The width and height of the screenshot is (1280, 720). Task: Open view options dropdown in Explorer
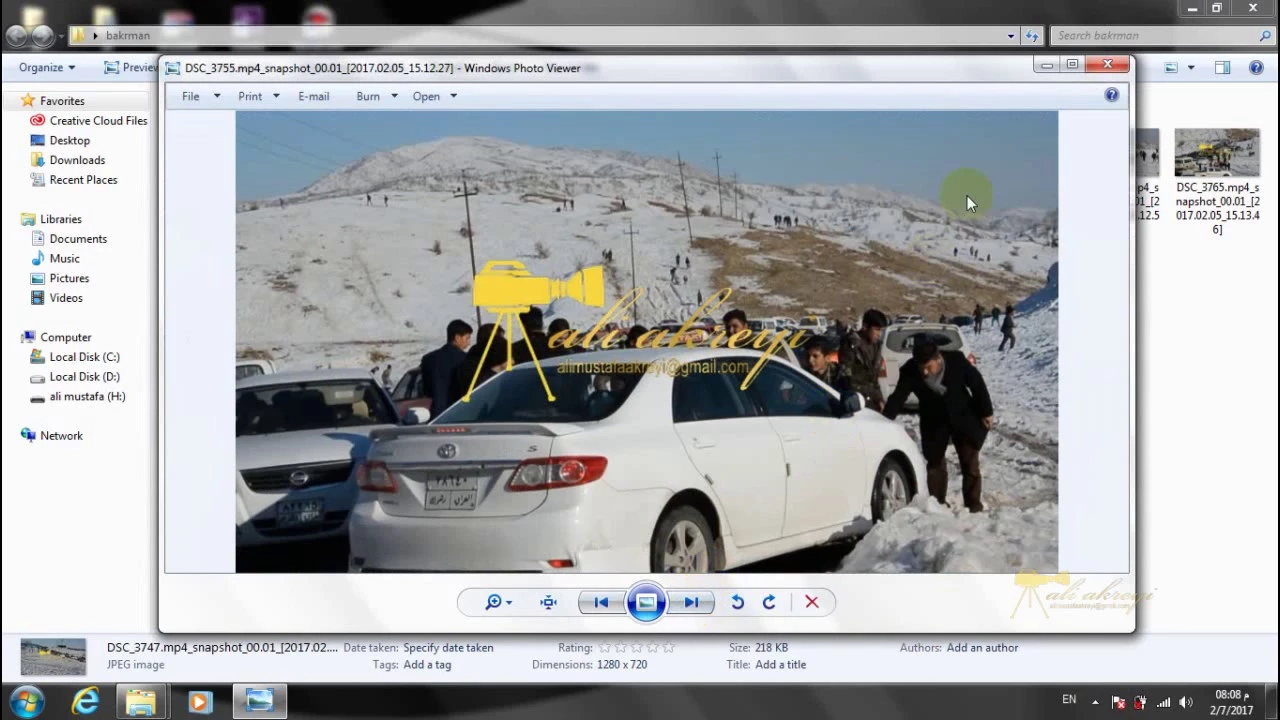click(1191, 67)
